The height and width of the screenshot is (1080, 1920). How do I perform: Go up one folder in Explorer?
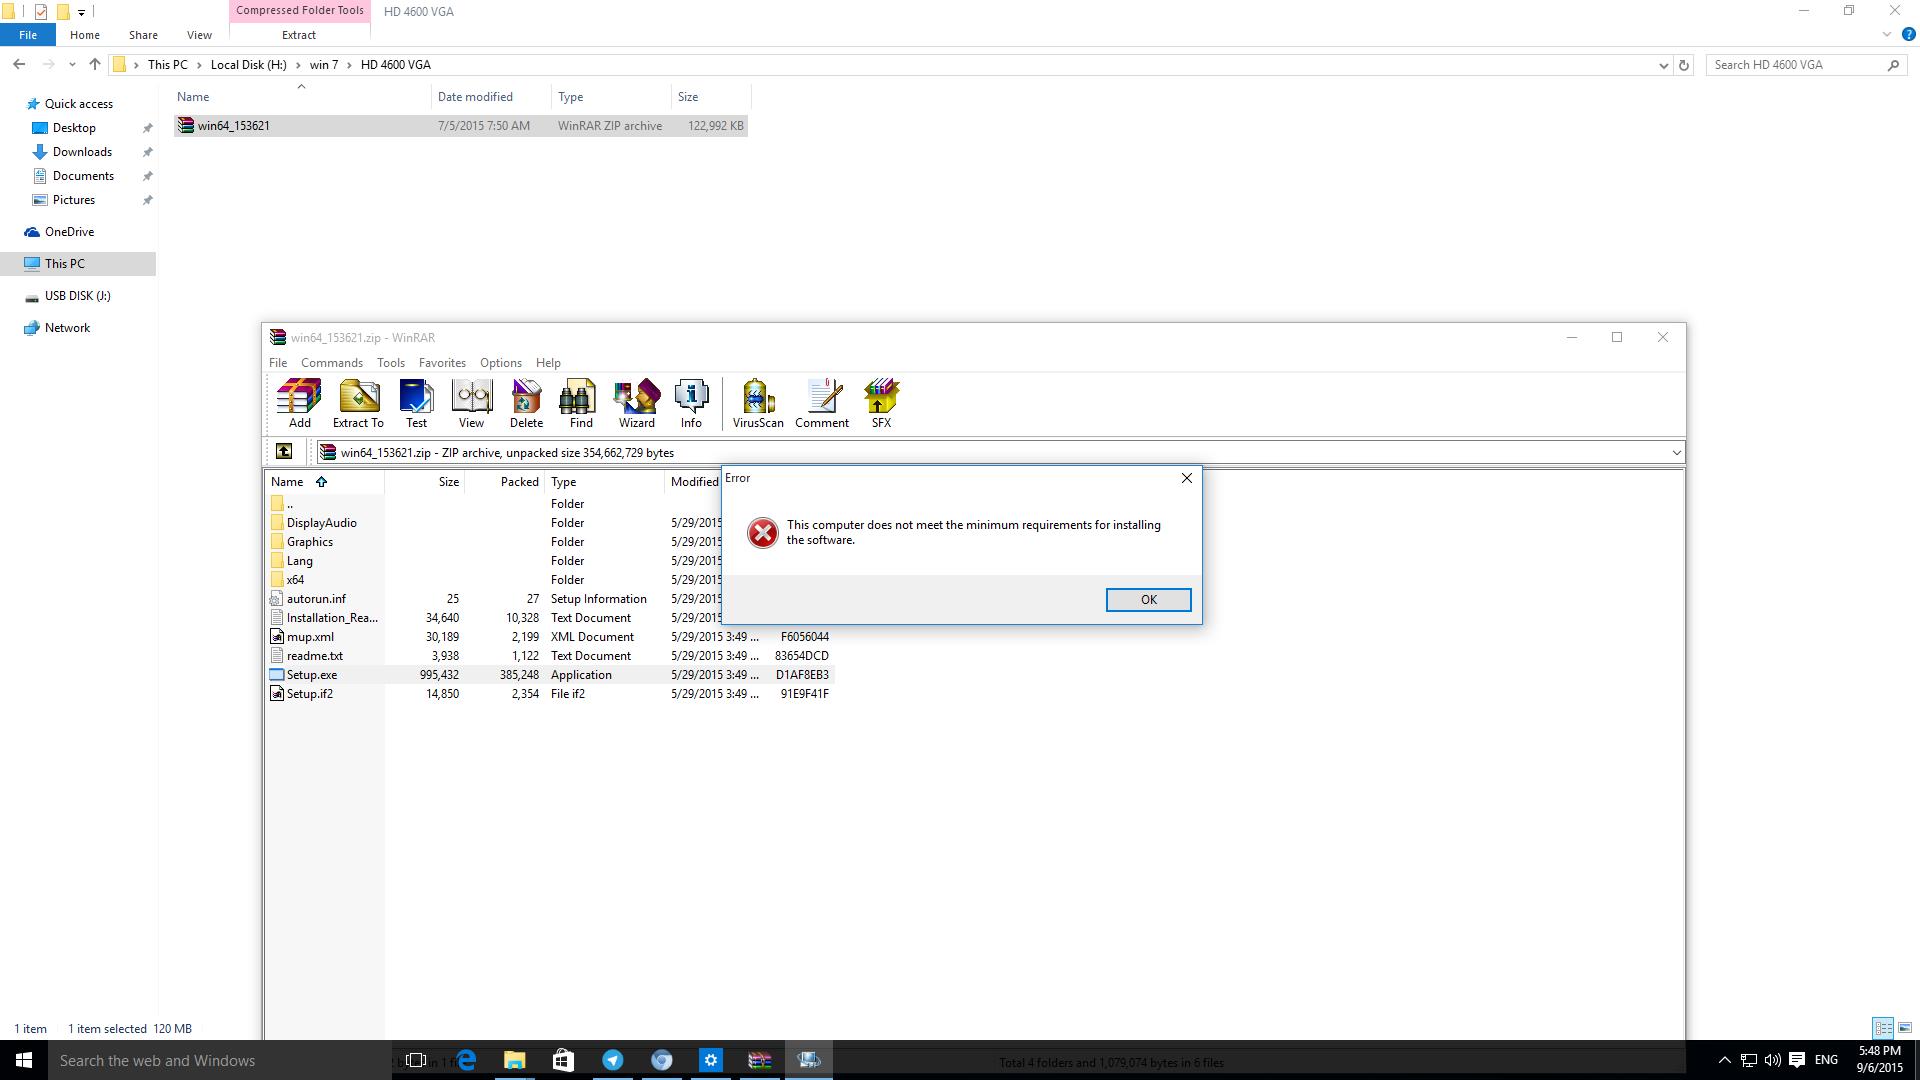pos(95,64)
